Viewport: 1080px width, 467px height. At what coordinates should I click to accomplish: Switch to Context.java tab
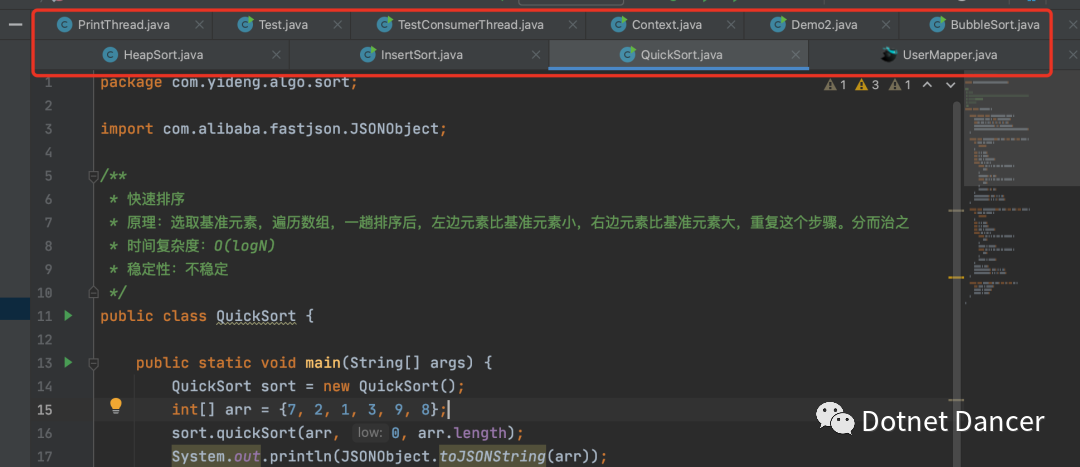click(x=667, y=25)
